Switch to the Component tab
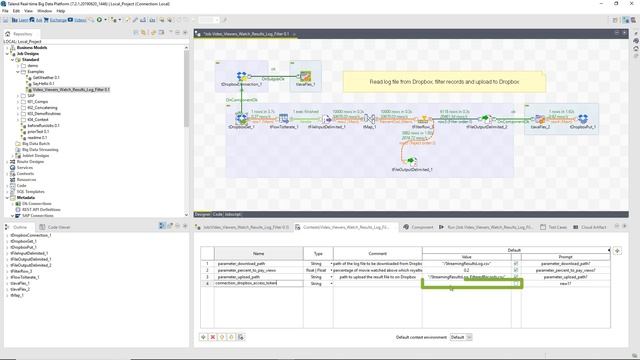640x360 pixels. (418, 227)
